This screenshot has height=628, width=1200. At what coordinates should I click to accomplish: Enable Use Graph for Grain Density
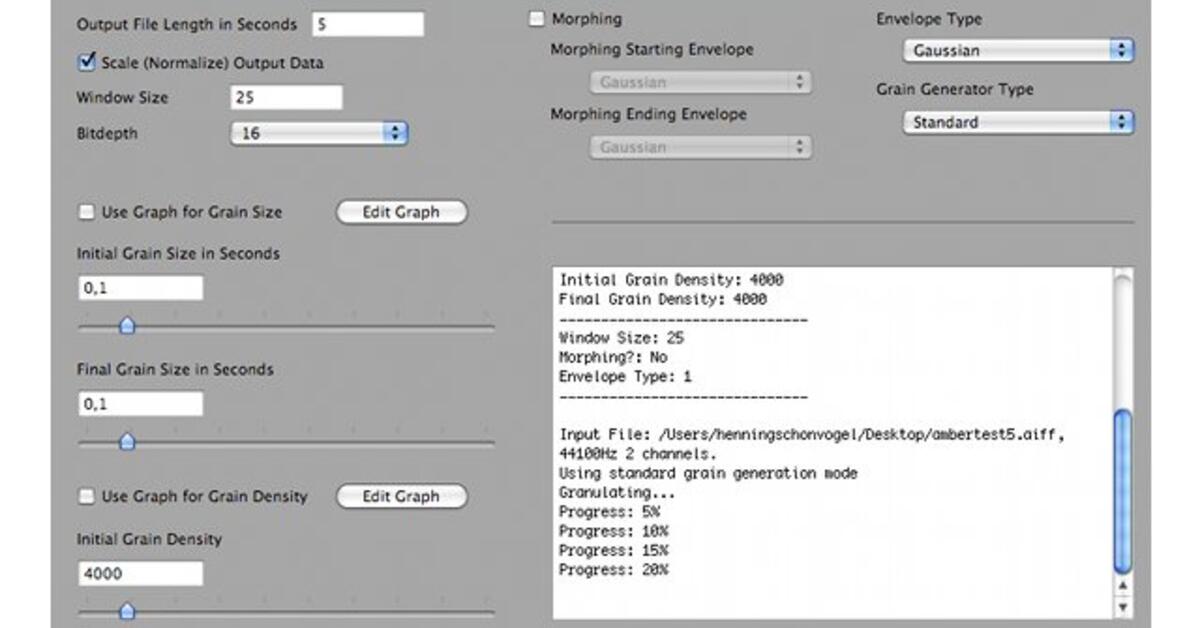[87, 496]
